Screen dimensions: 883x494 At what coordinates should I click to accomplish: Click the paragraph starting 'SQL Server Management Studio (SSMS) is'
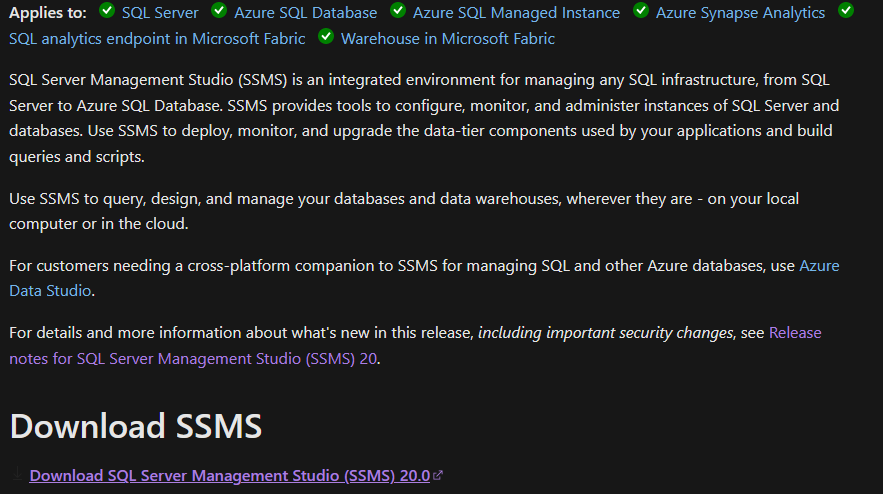[424, 118]
